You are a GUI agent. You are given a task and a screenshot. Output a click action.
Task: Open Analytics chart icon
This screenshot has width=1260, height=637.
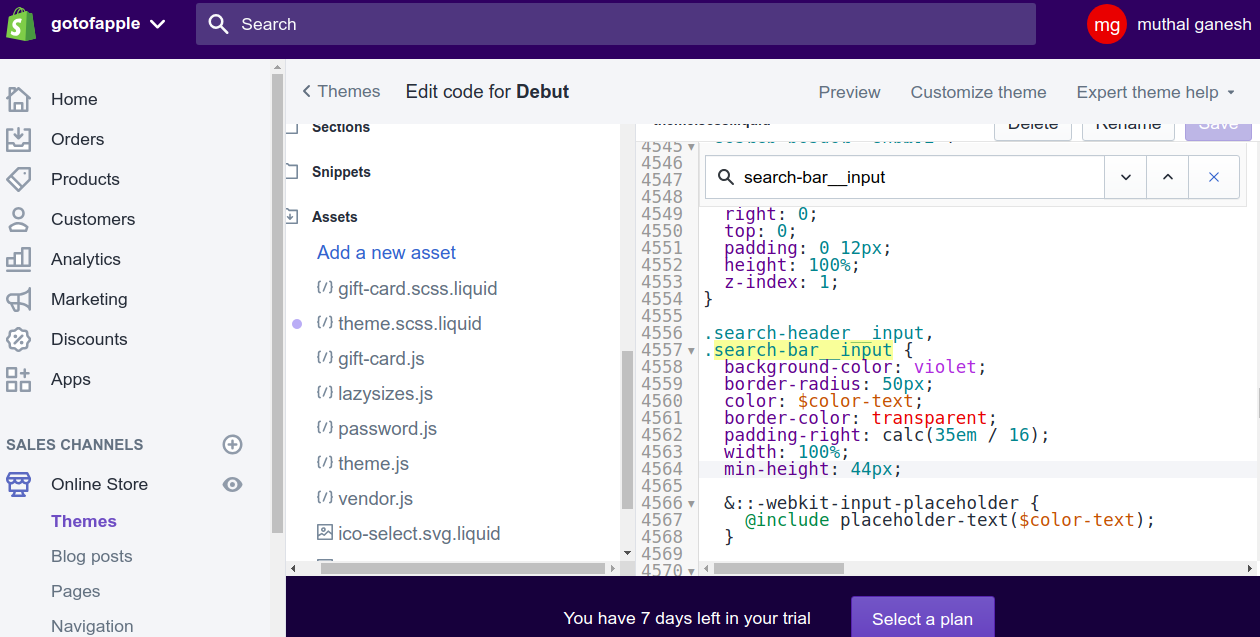(18, 259)
